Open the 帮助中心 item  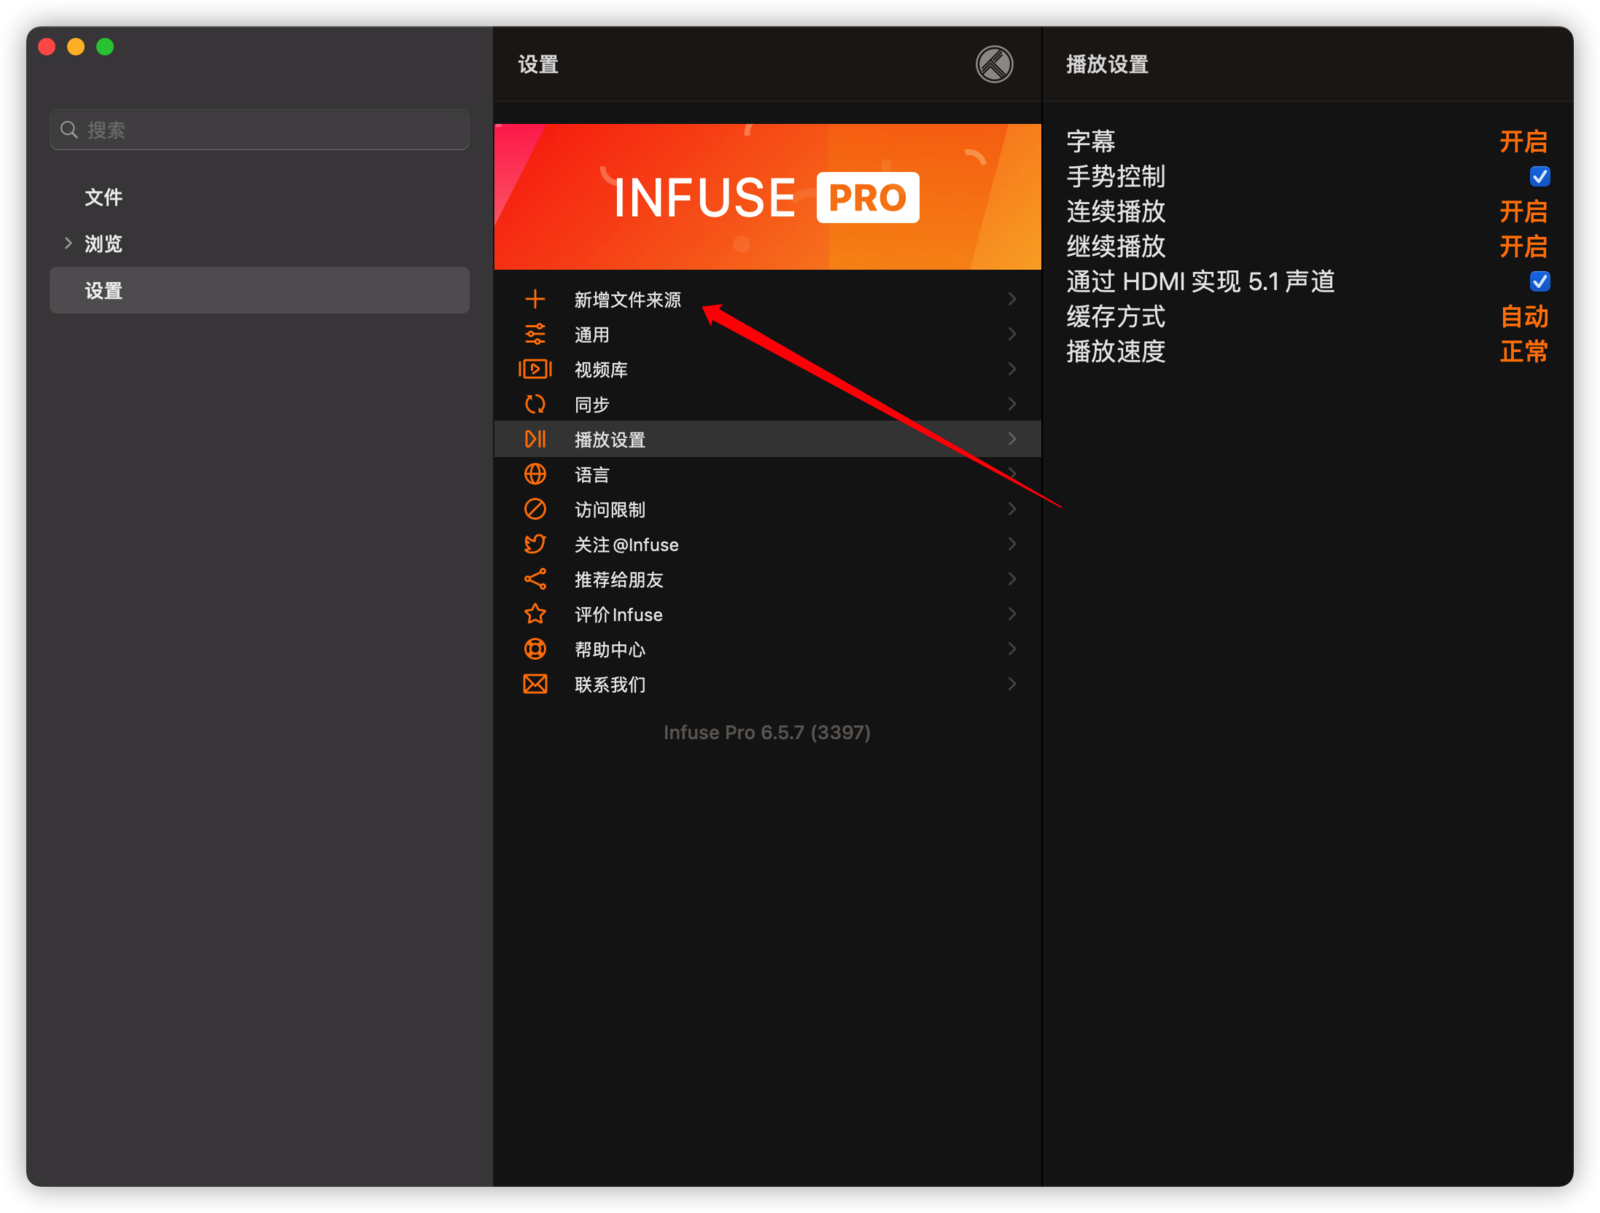tap(767, 649)
